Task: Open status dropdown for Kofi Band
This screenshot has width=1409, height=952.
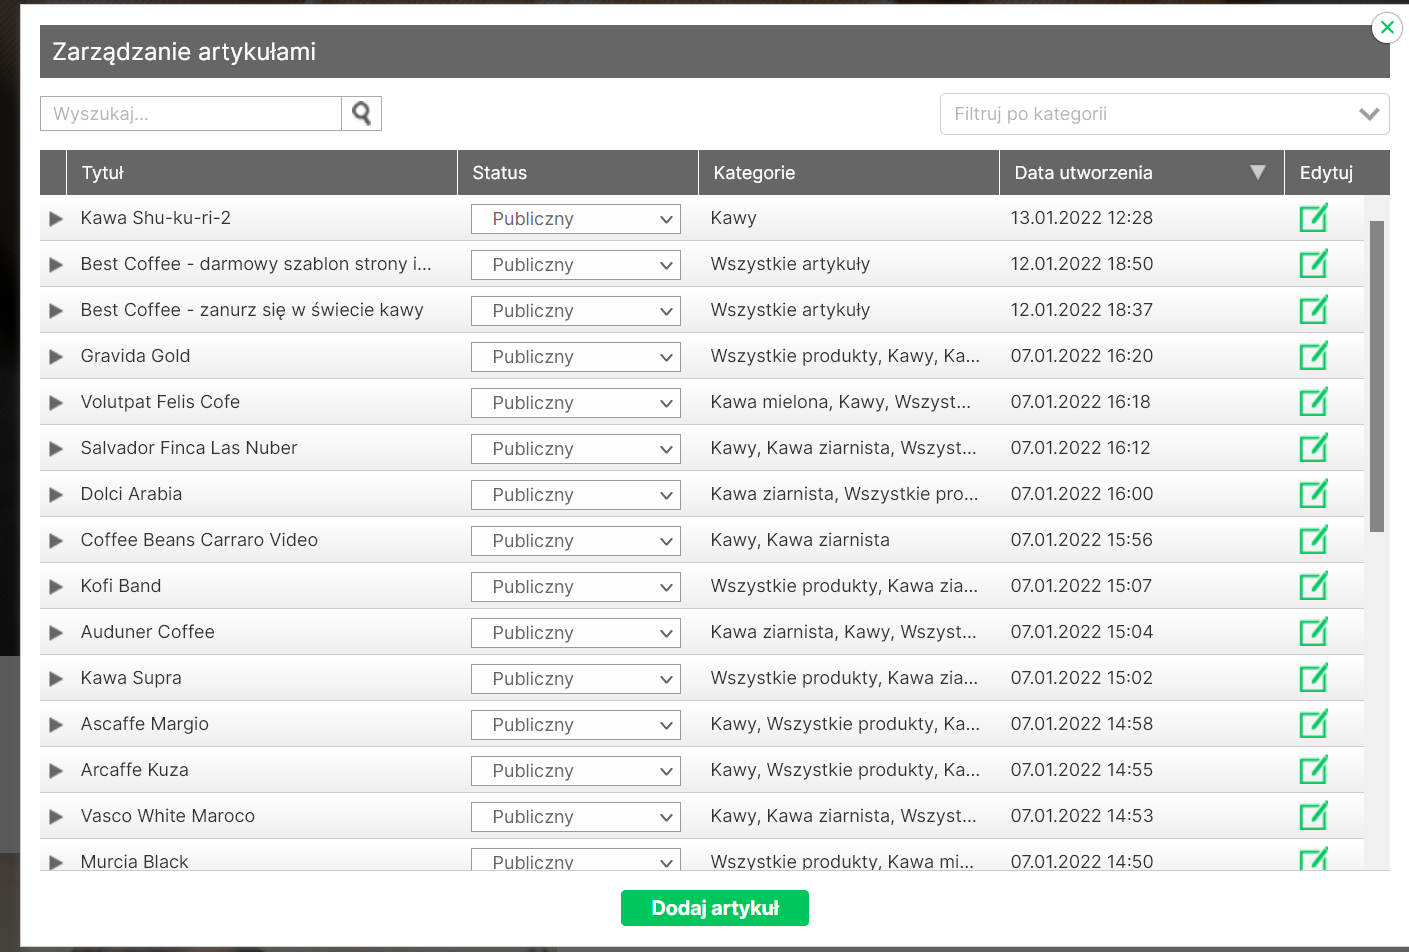Action: 576,587
